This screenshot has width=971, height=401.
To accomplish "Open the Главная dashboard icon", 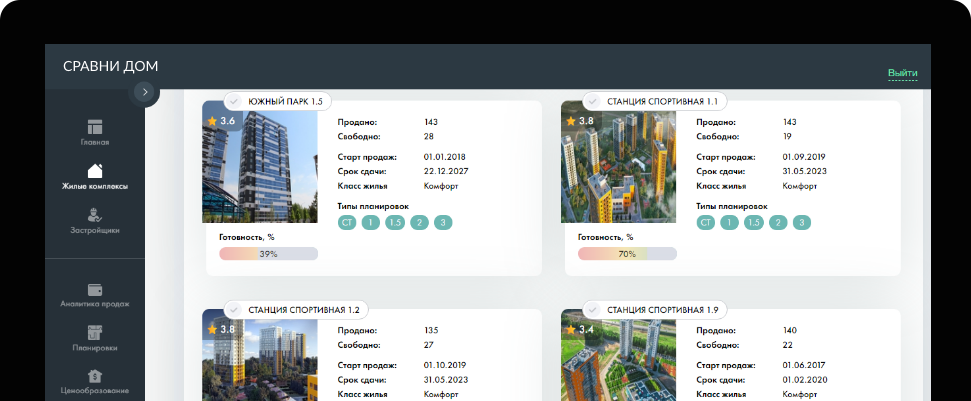I will [x=95, y=126].
